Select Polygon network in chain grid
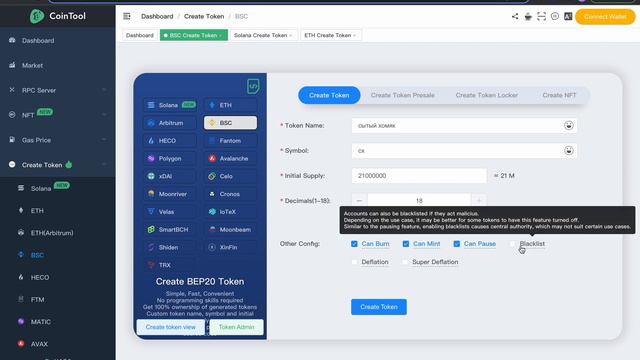Image resolution: width=640 pixels, height=360 pixels. (169, 158)
